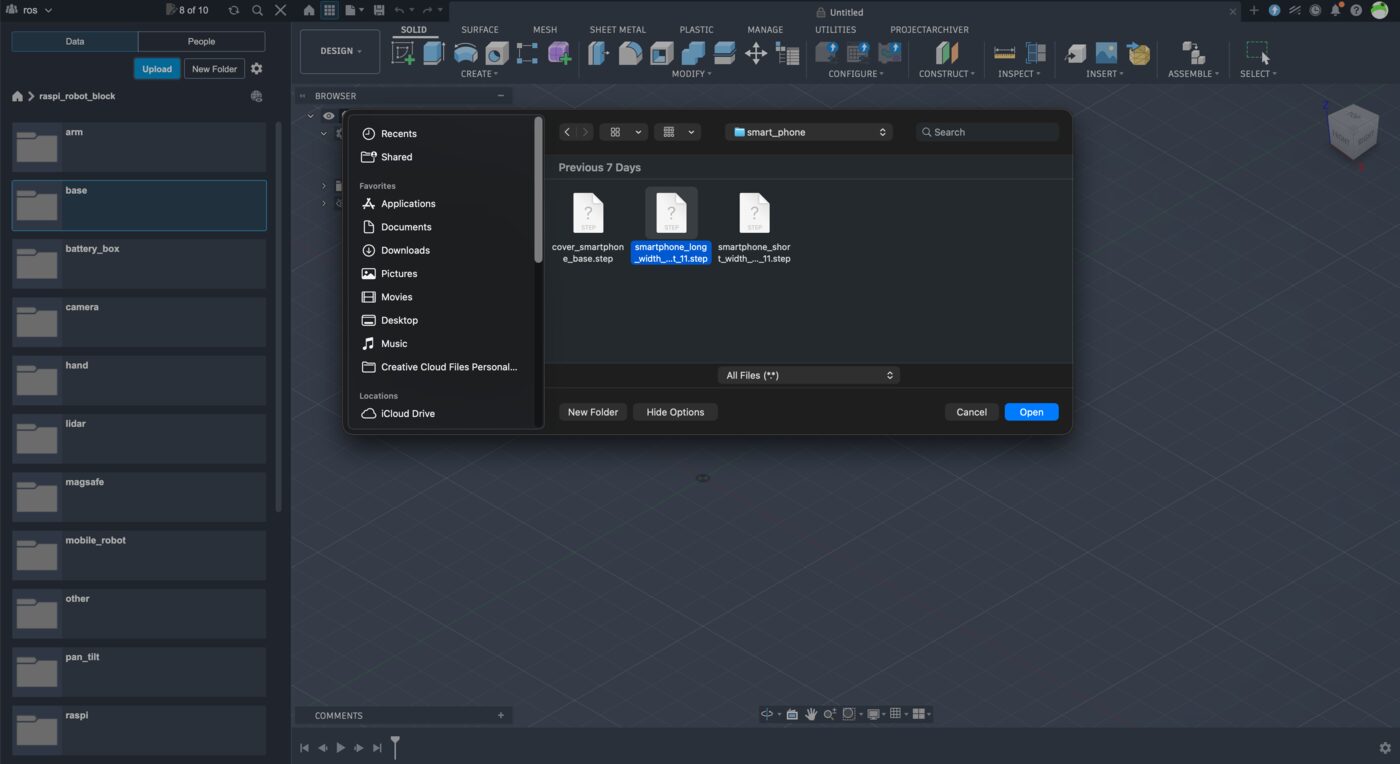Expand the MODIFY menu
Viewport: 1400px width, 764px height.
point(691,74)
